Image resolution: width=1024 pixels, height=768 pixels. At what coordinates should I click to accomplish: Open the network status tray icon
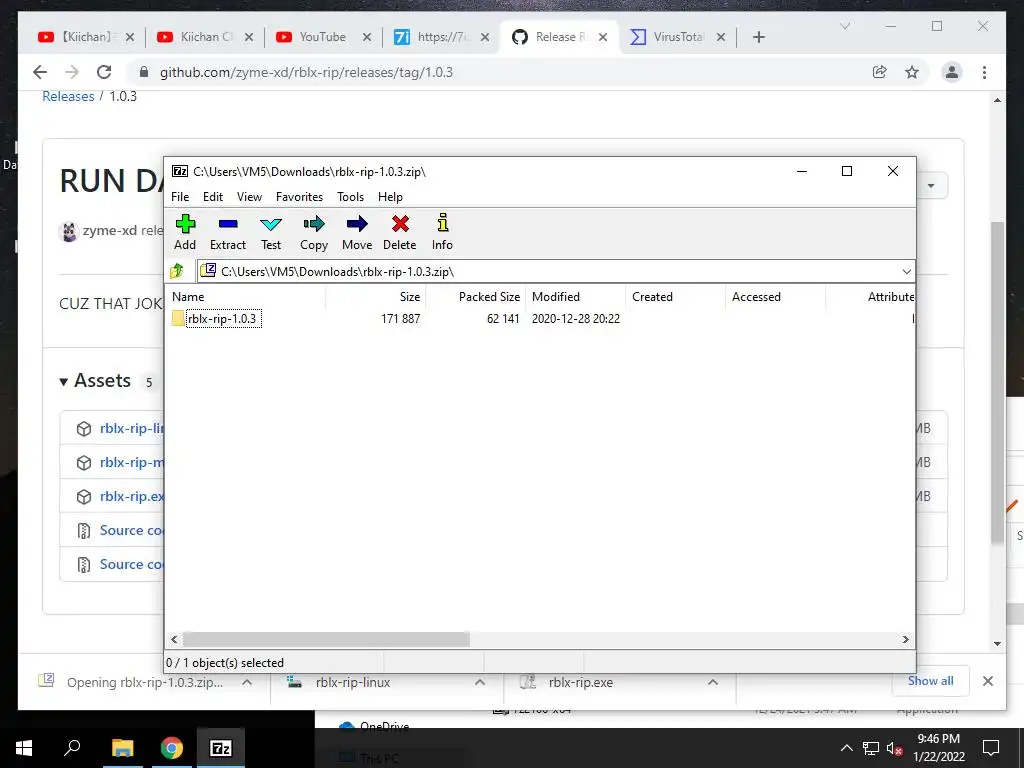871,748
